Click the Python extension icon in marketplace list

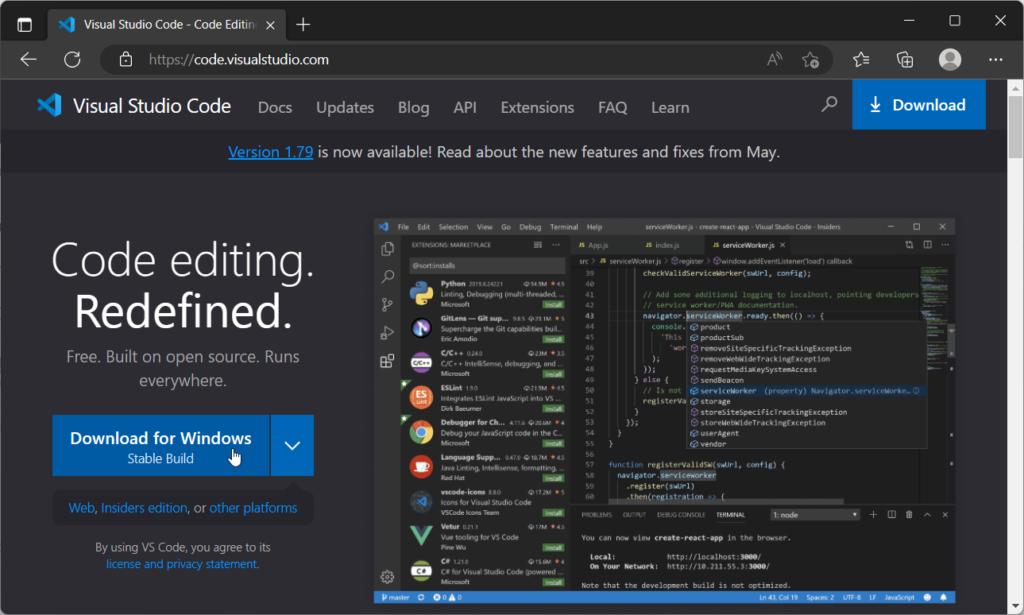pos(421,293)
